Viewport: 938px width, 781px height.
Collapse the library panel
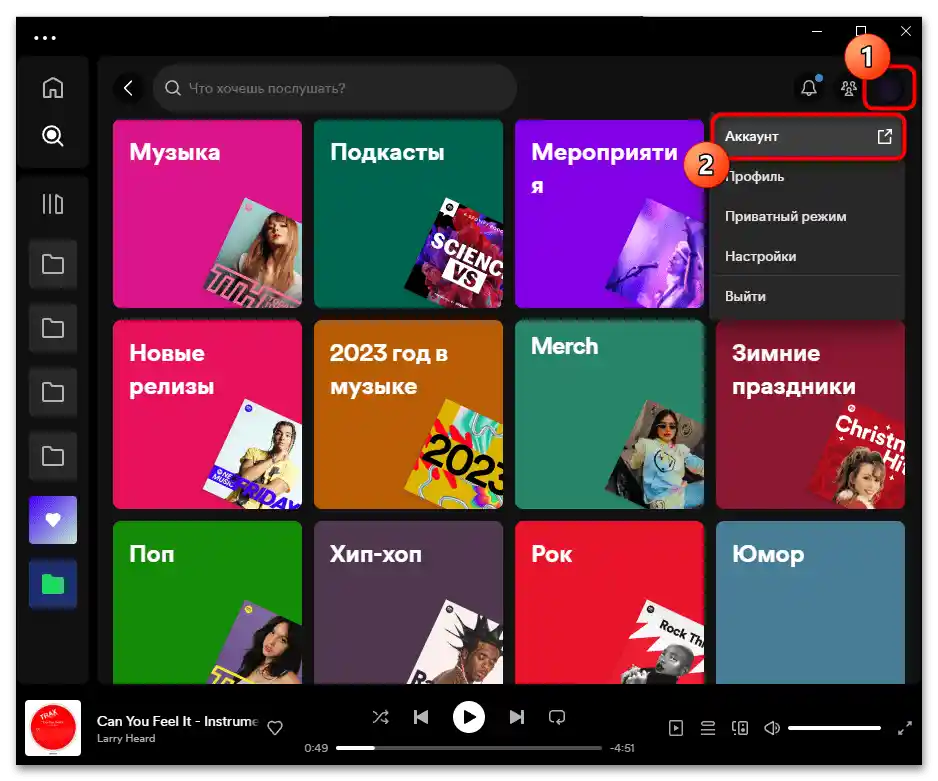pos(53,203)
